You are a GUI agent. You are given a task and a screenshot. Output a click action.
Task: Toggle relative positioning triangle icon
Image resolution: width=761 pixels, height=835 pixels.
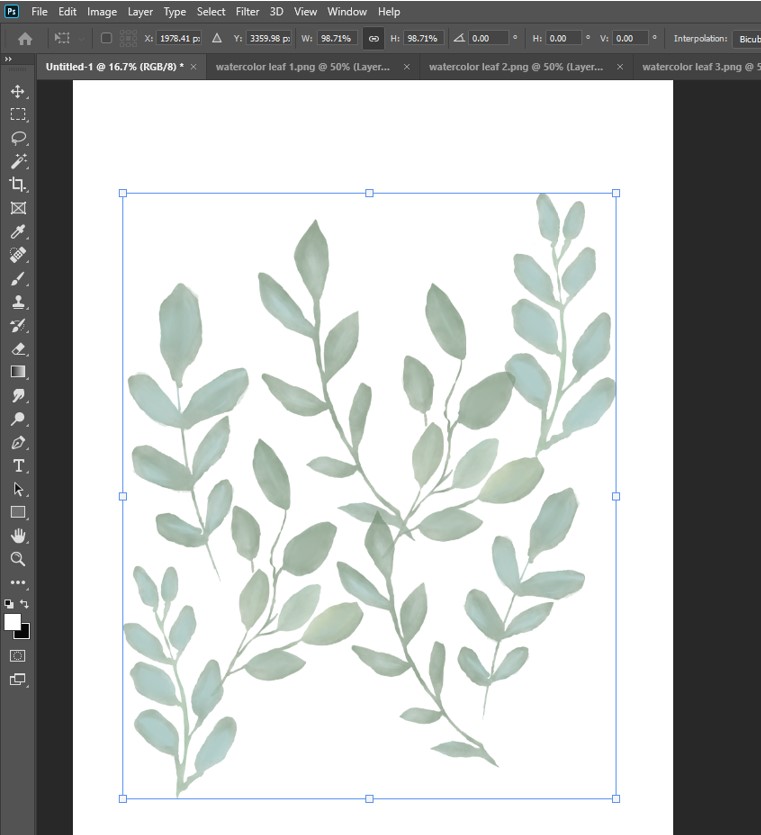pos(217,39)
